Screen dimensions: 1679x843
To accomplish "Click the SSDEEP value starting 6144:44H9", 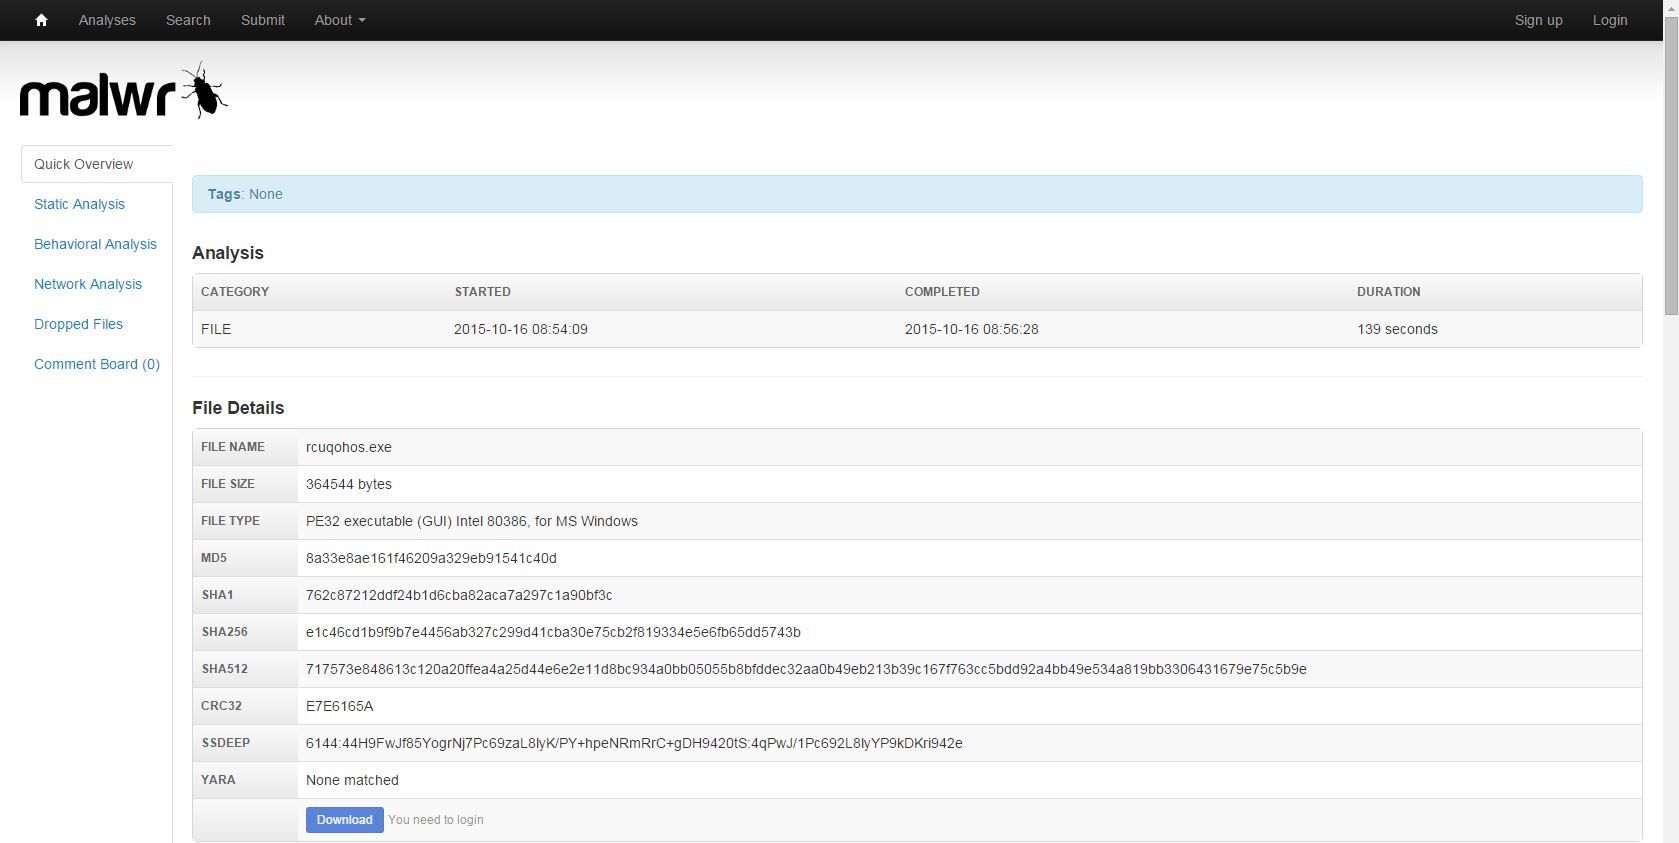I will (x=634, y=743).
